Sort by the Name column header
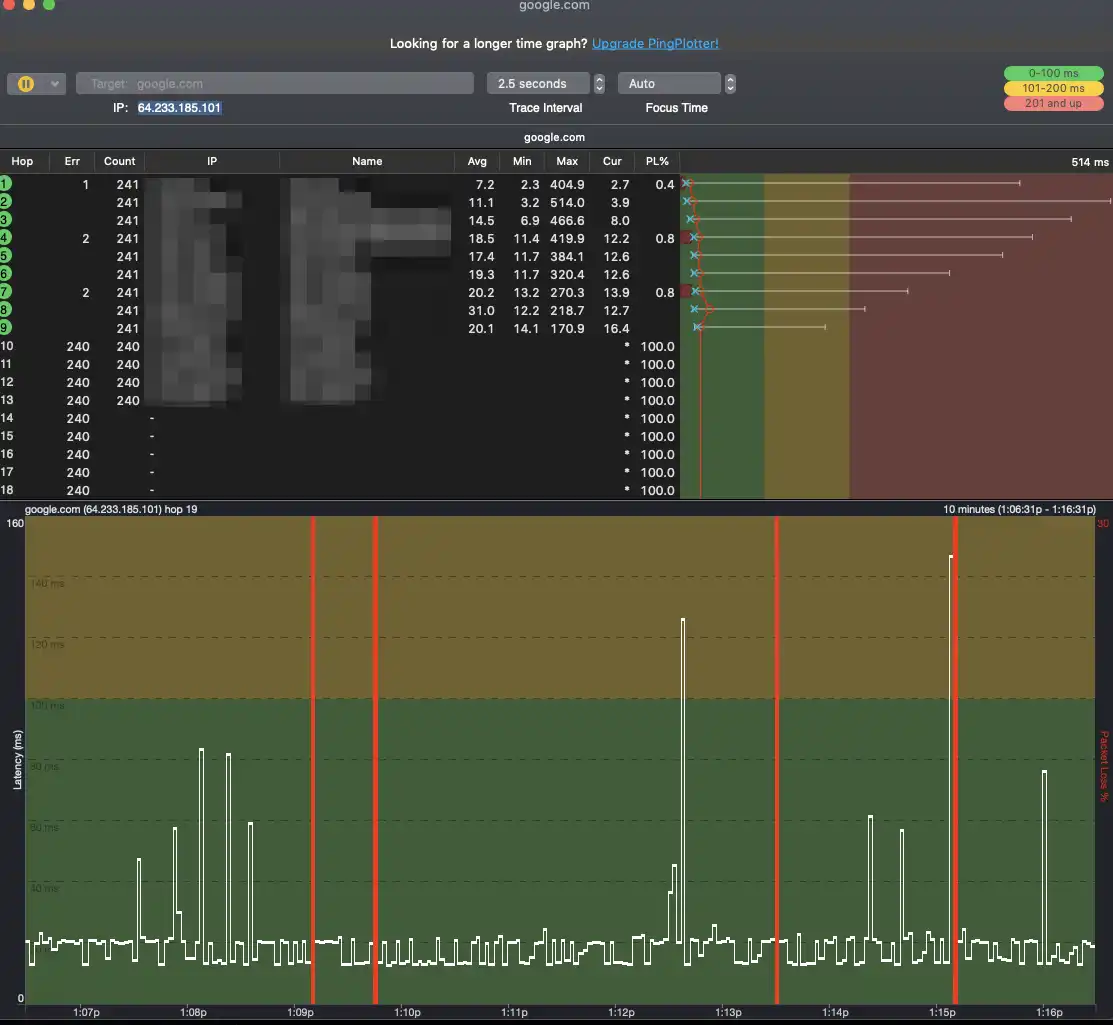Viewport: 1113px width, 1025px height. click(367, 161)
